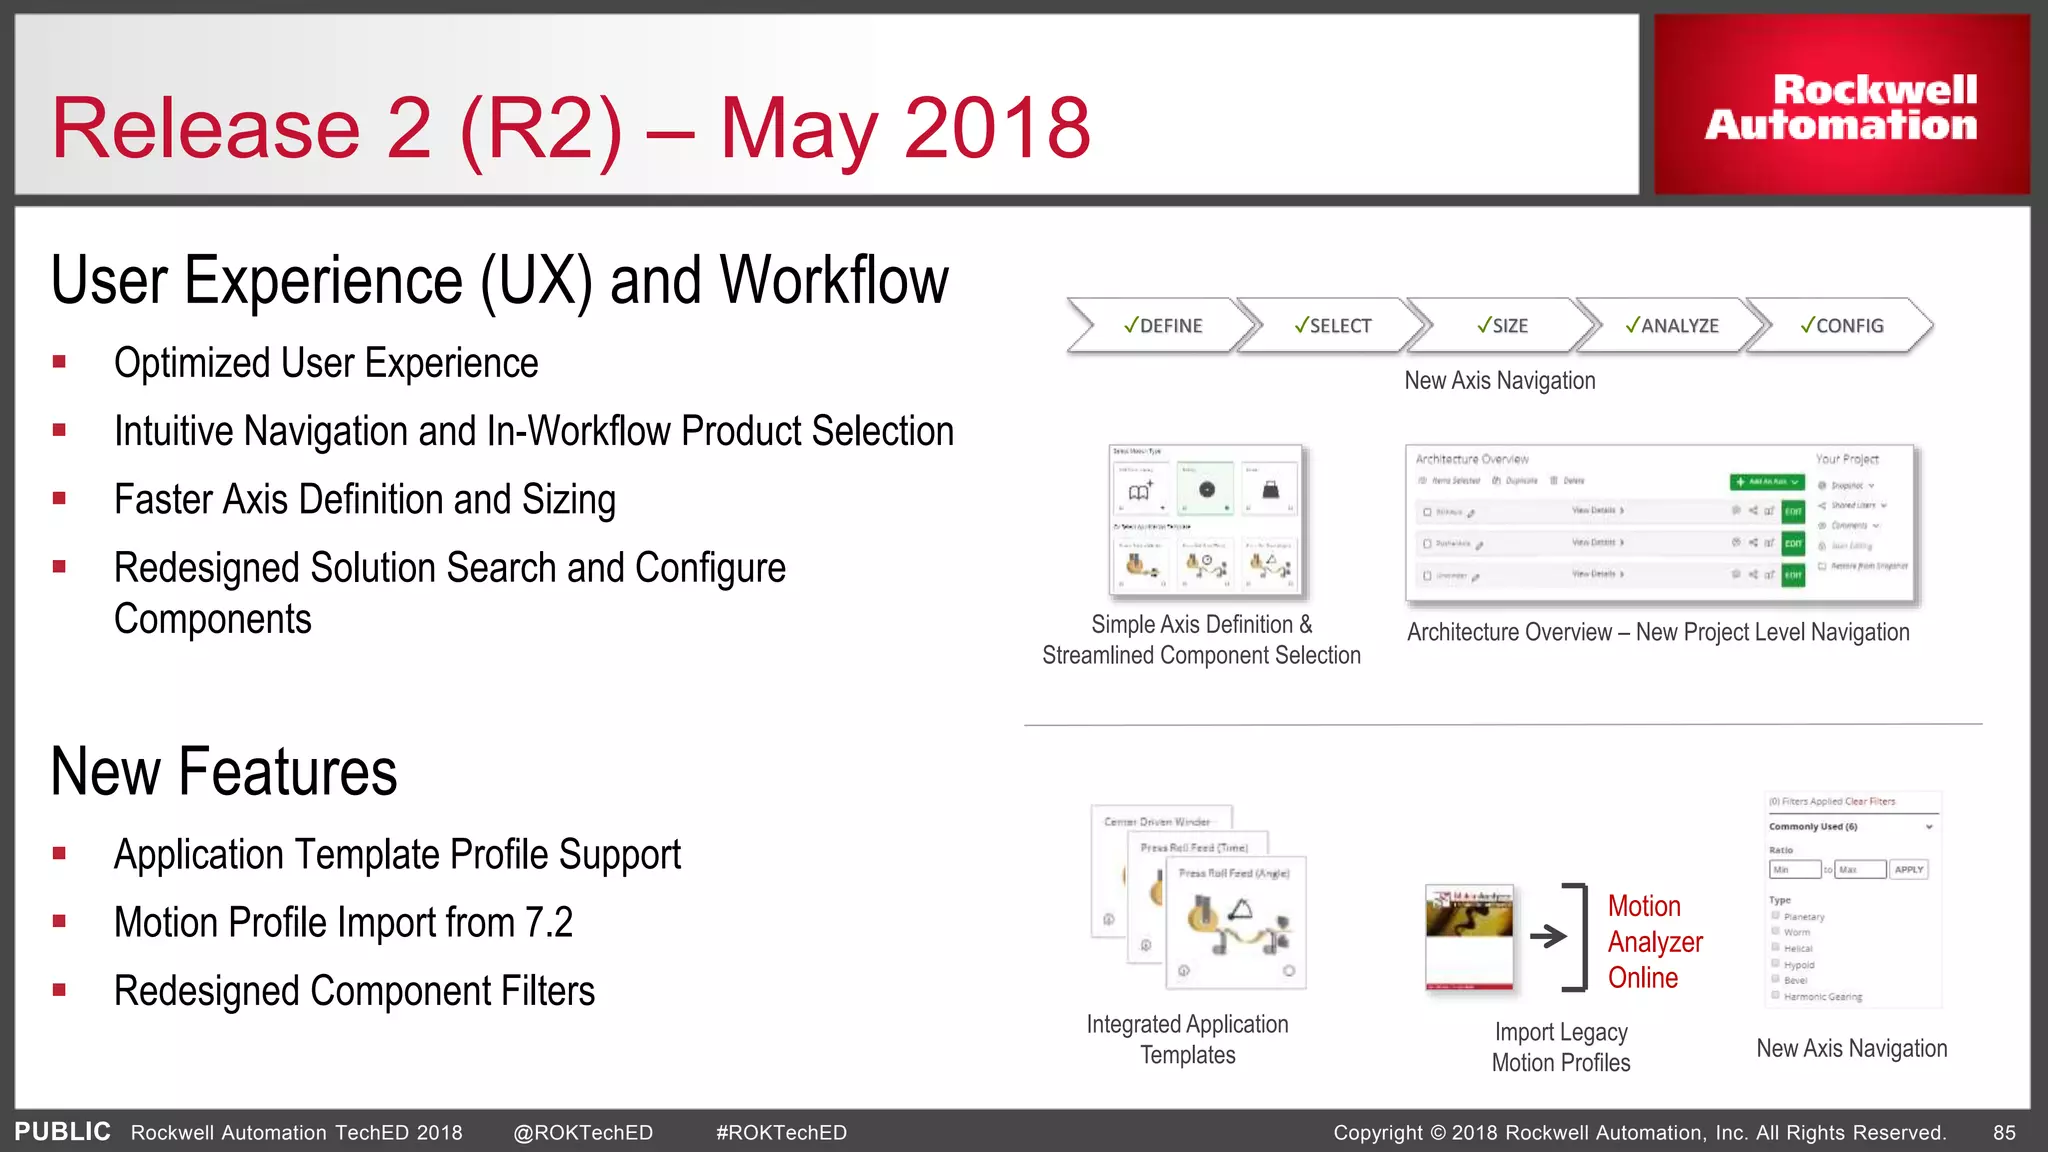Open the ANALYZE navigation step
2048x1152 pixels.
tap(1672, 326)
